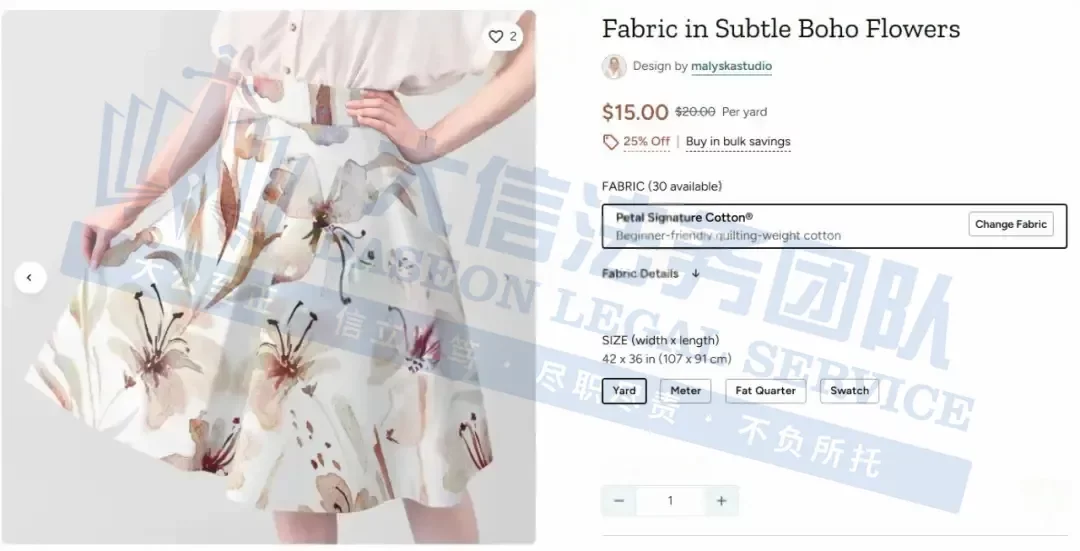1080x551 pixels.
Task: Click the heart favorite icon on image
Action: click(x=496, y=37)
